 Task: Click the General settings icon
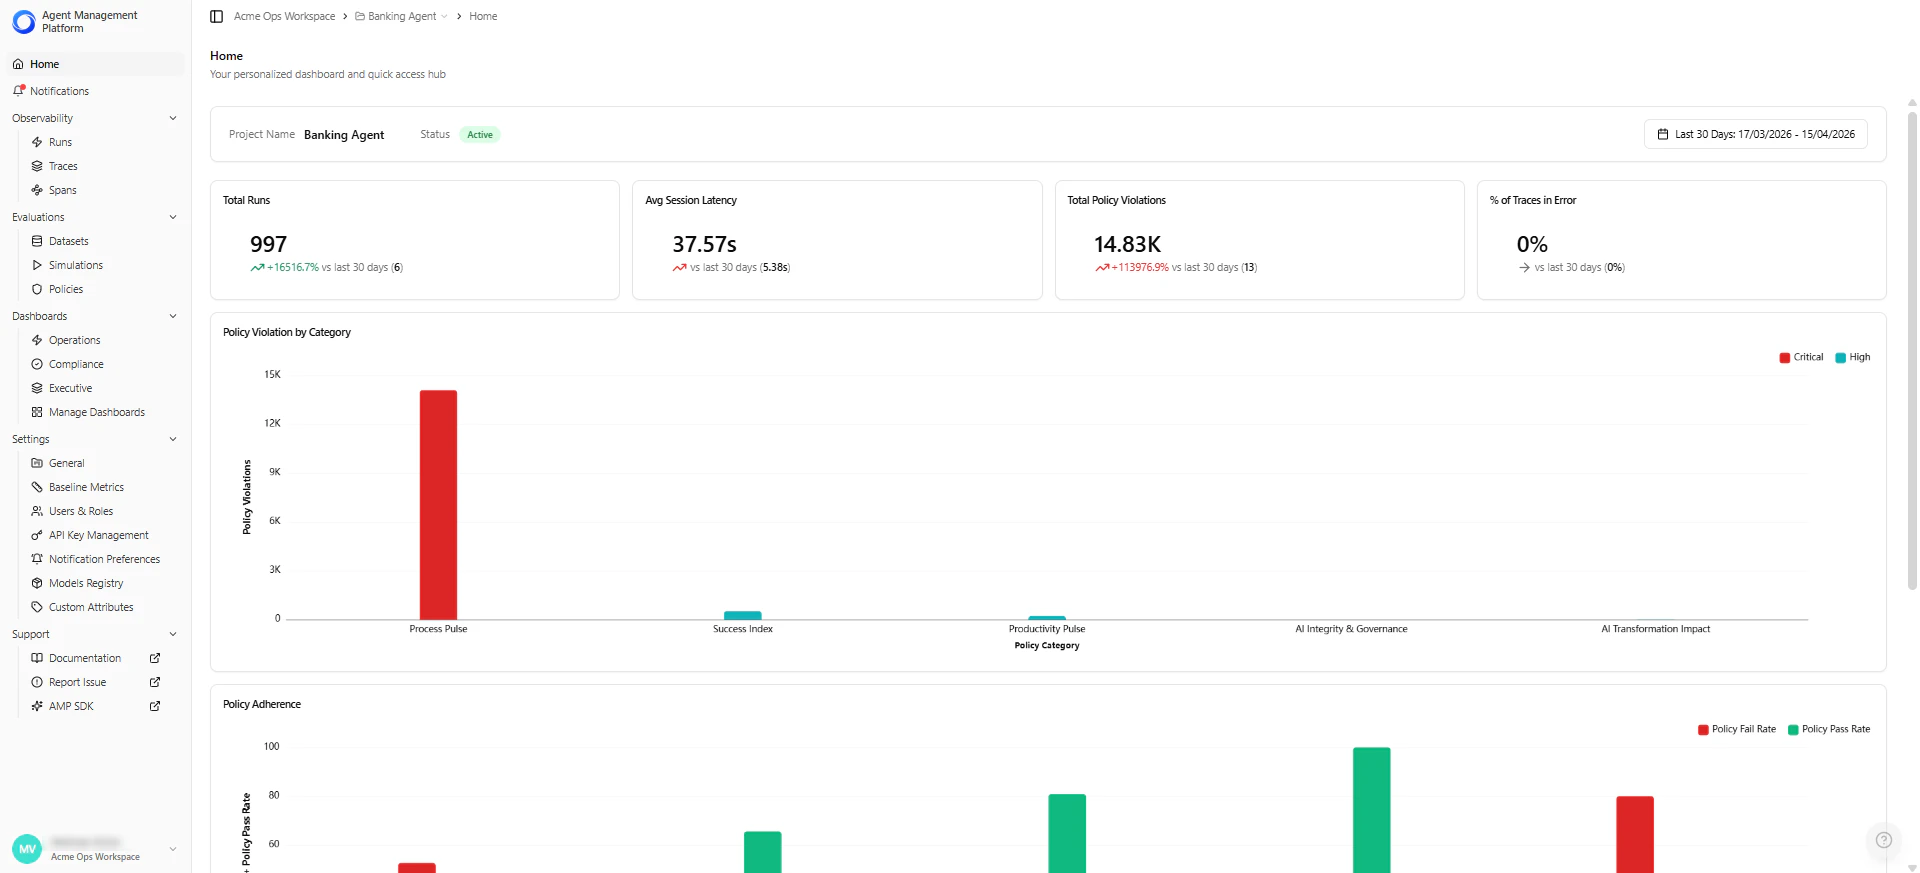point(37,463)
